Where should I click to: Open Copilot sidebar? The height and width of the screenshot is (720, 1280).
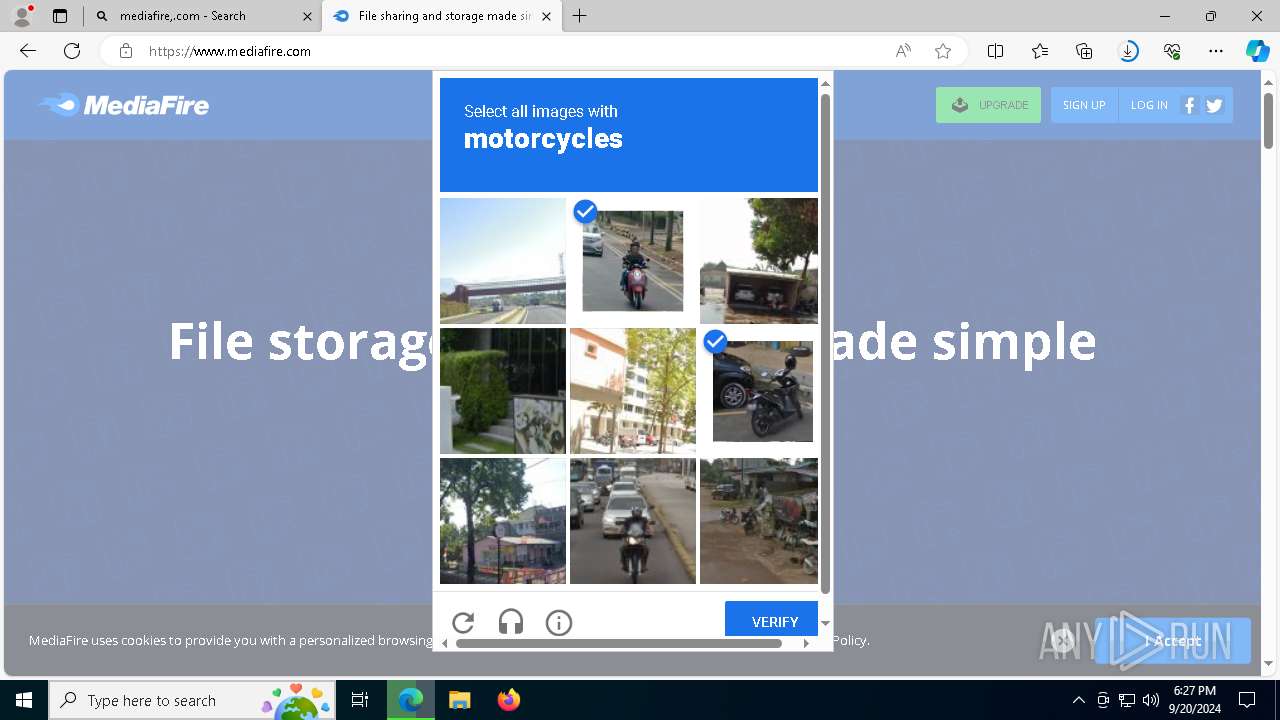click(x=1258, y=51)
